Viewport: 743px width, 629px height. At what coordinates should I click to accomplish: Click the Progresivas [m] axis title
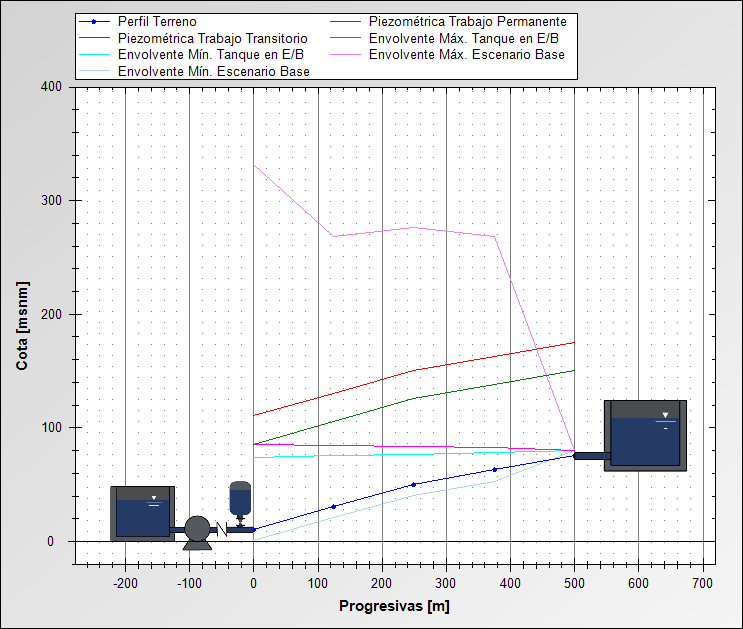[394, 606]
